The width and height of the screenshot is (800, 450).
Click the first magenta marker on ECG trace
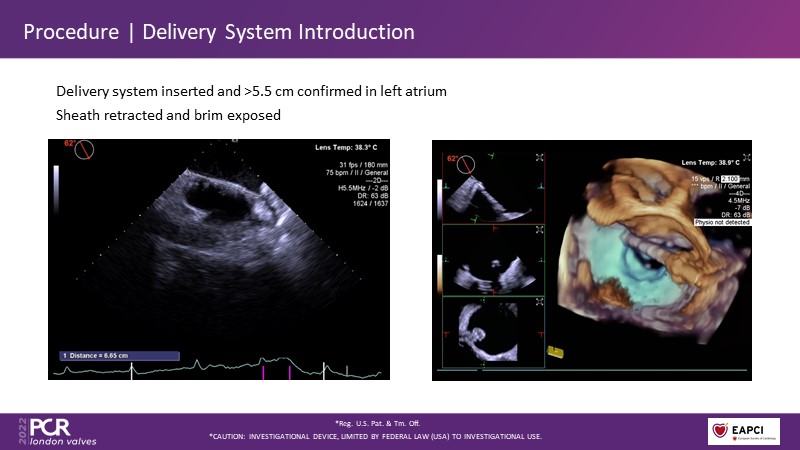(264, 371)
